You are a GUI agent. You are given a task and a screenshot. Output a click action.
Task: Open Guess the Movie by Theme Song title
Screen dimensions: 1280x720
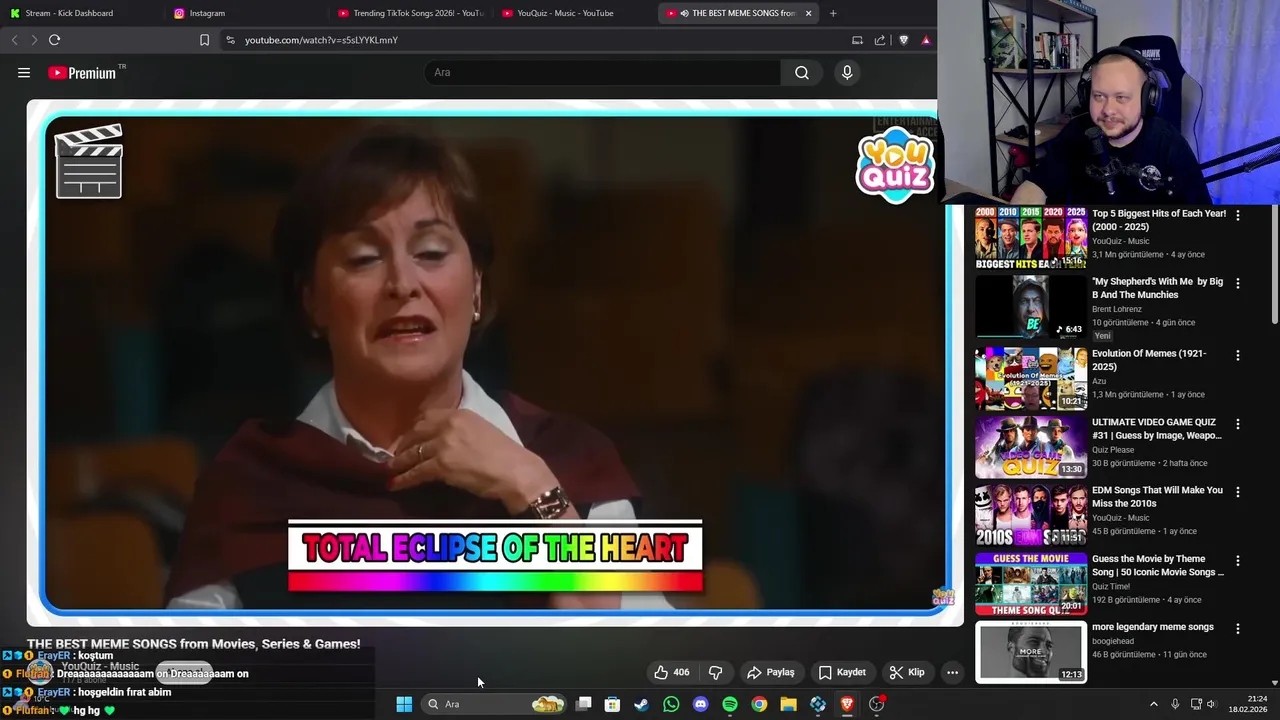point(1158,566)
